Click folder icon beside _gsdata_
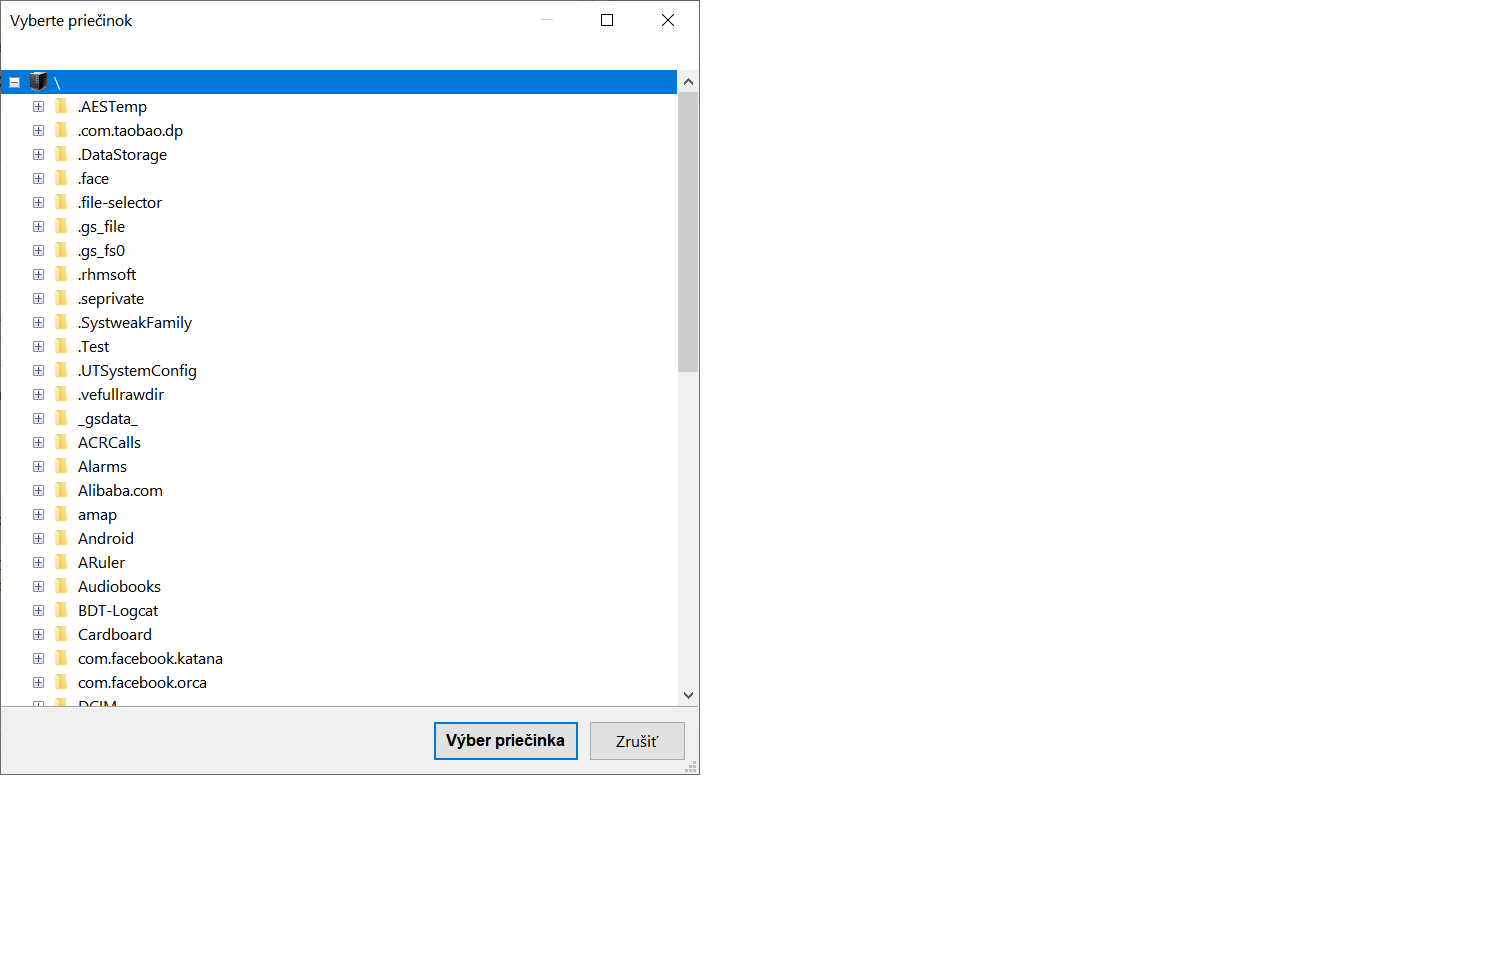The height and width of the screenshot is (959, 1507). click(x=61, y=418)
